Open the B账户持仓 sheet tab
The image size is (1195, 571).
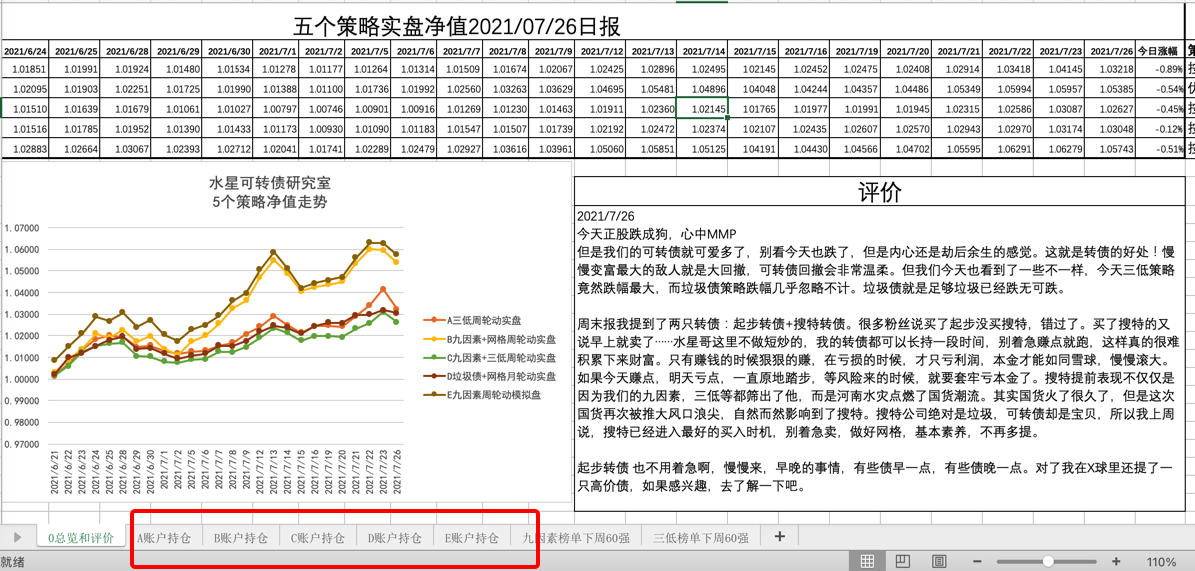(x=241, y=538)
